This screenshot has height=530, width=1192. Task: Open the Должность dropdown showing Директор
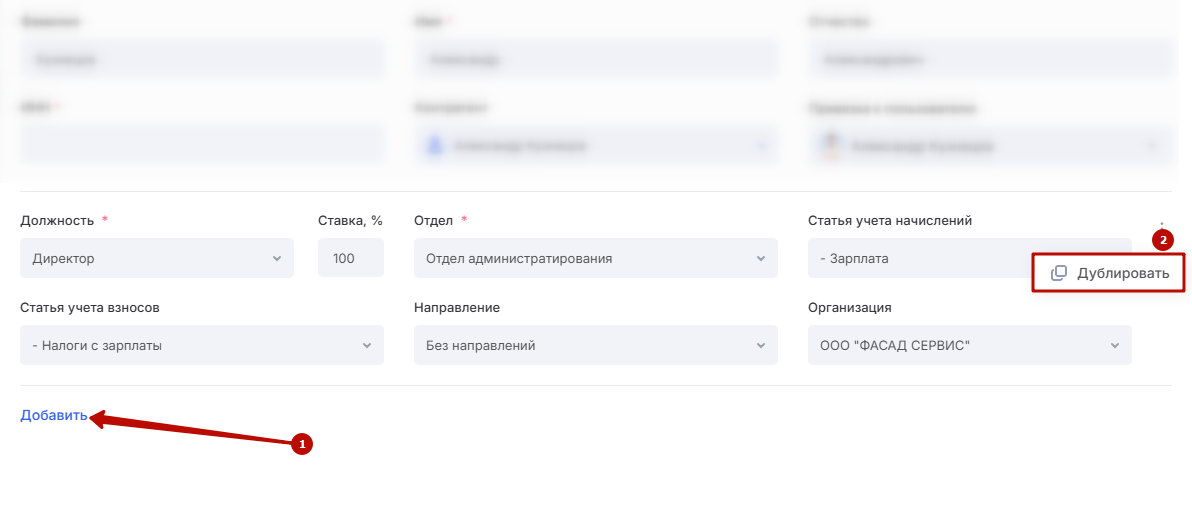[x=157, y=258]
